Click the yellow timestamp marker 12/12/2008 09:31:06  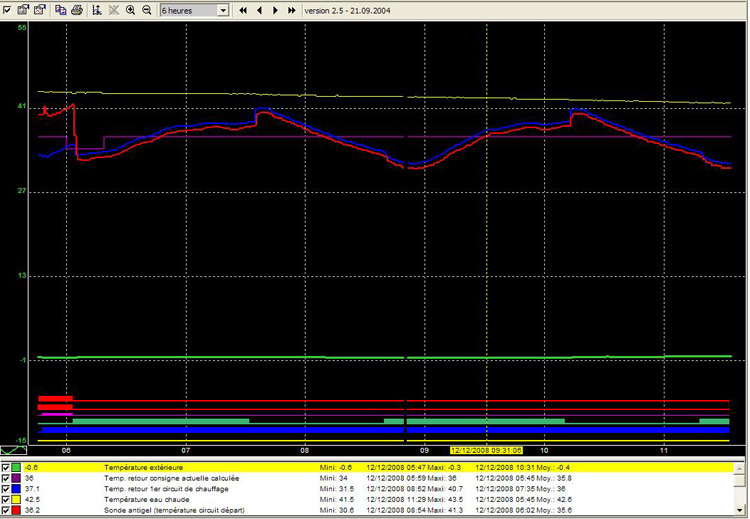486,450
